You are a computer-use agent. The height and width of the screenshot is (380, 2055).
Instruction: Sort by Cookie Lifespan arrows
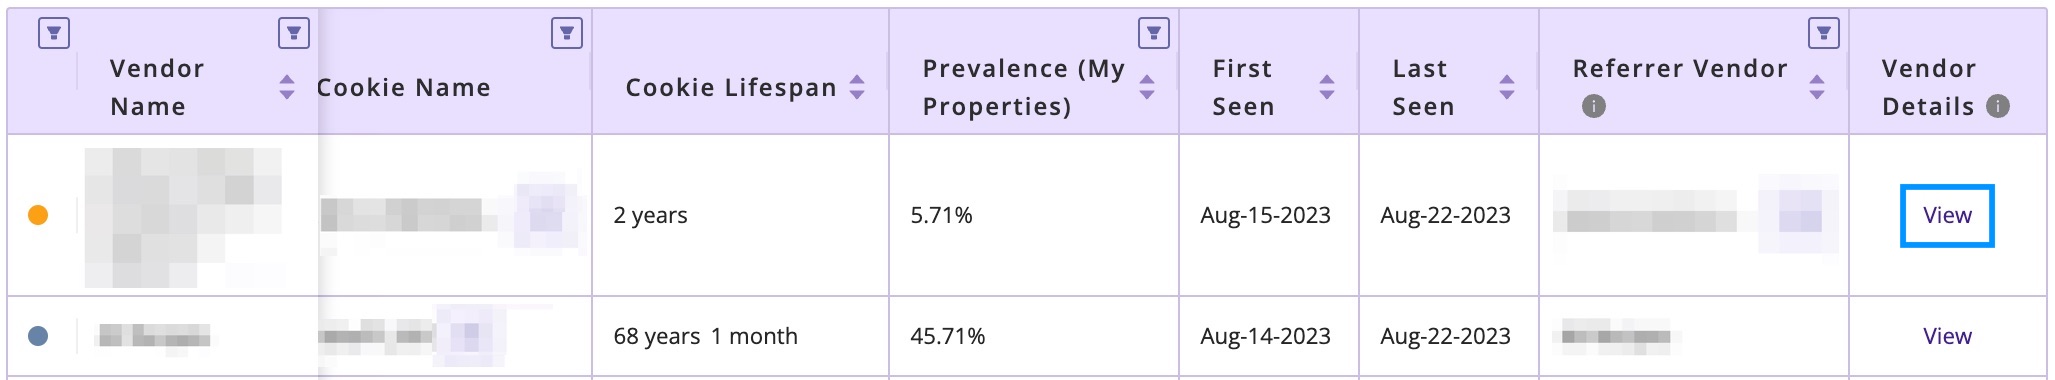[x=857, y=87]
